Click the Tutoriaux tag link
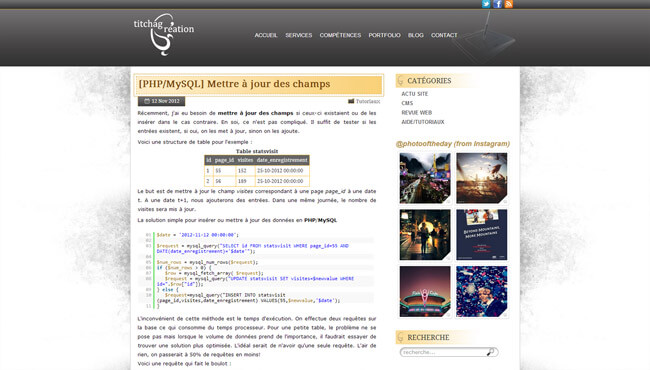 (x=368, y=101)
